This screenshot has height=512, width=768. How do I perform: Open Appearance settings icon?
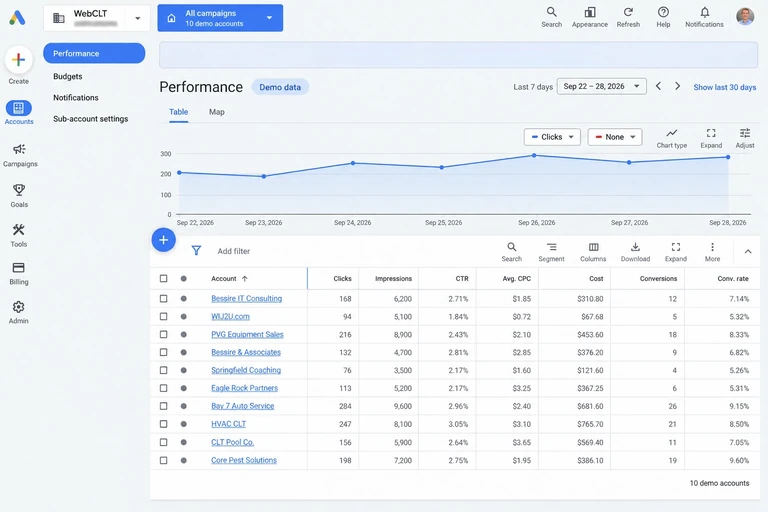(590, 12)
